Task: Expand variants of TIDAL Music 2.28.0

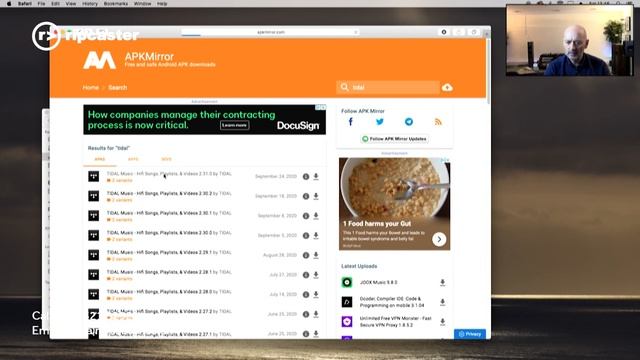Action: [120, 298]
